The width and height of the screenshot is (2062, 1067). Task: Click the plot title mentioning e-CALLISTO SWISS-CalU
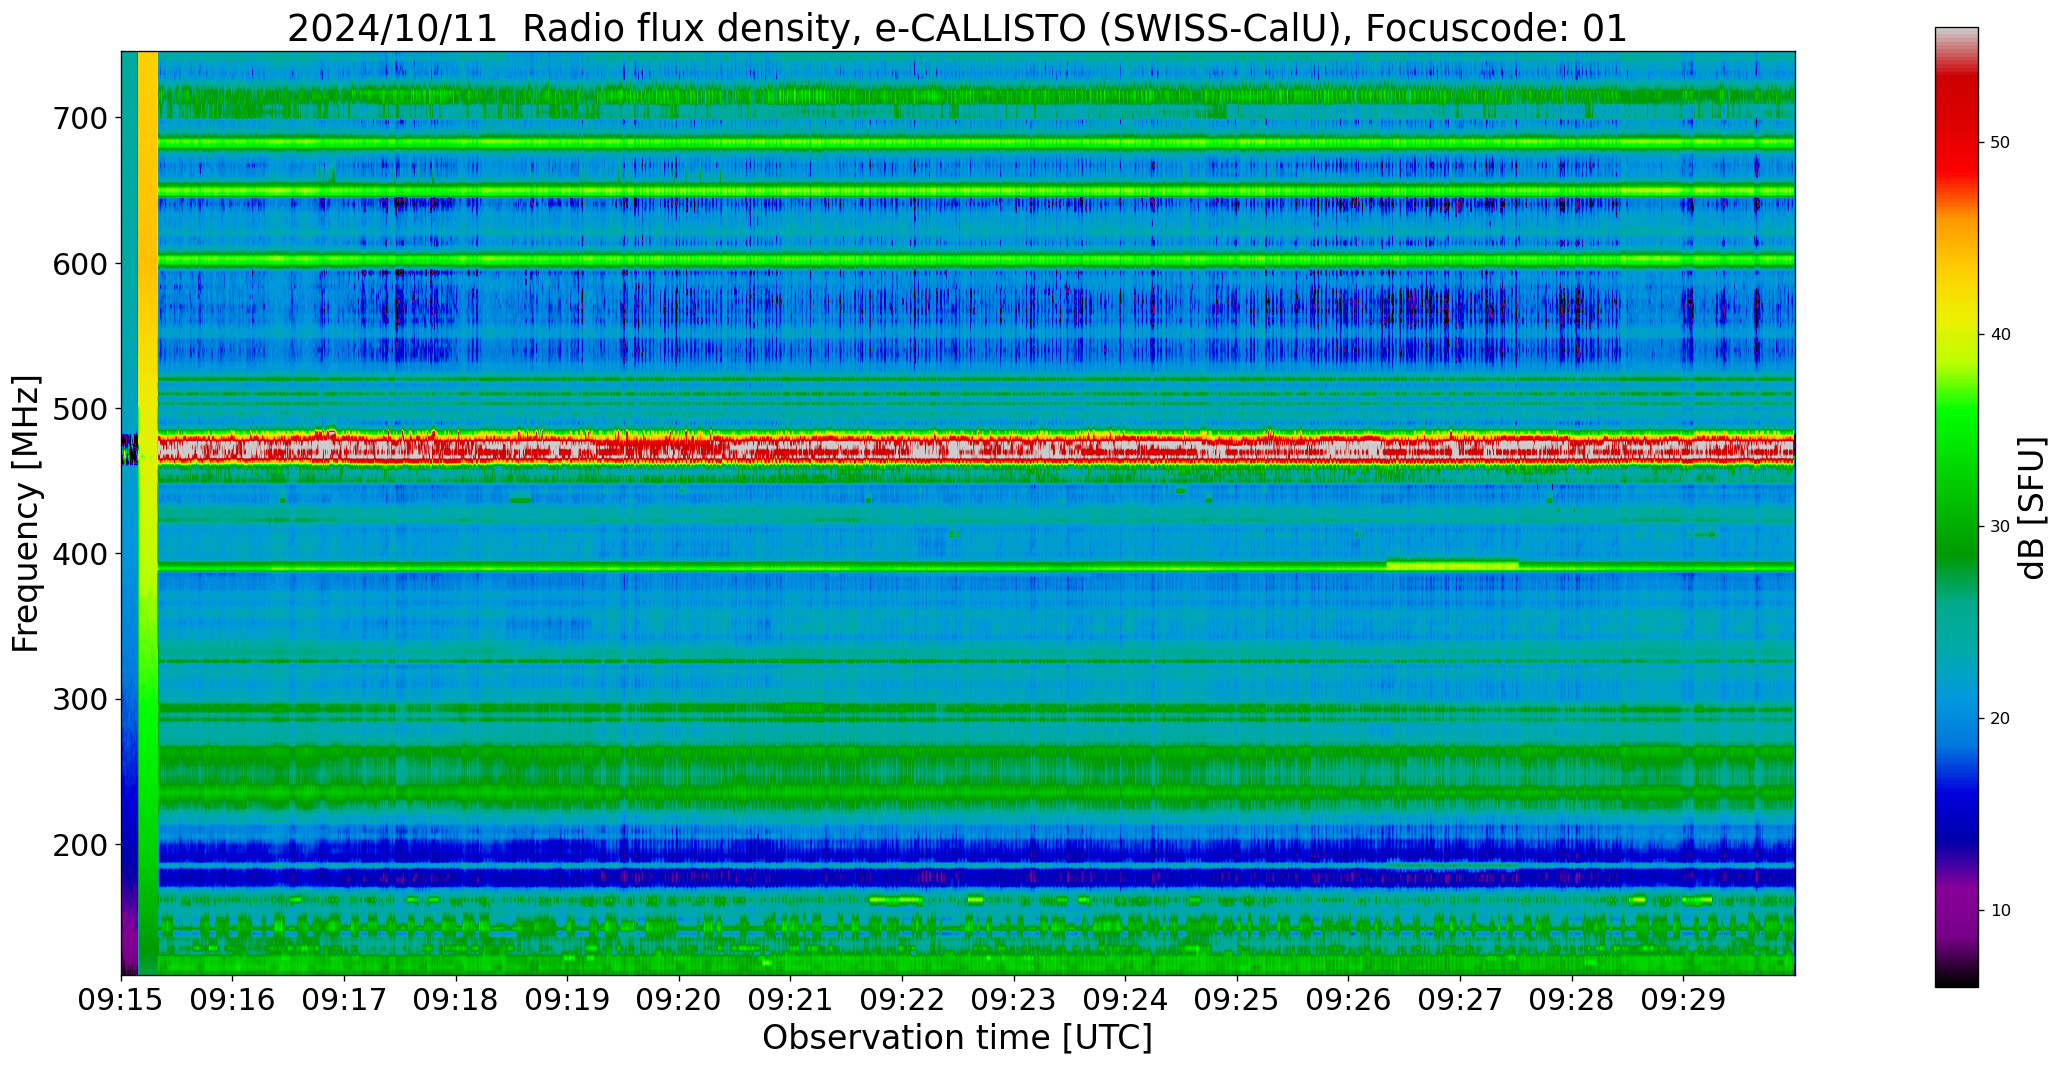point(957,28)
